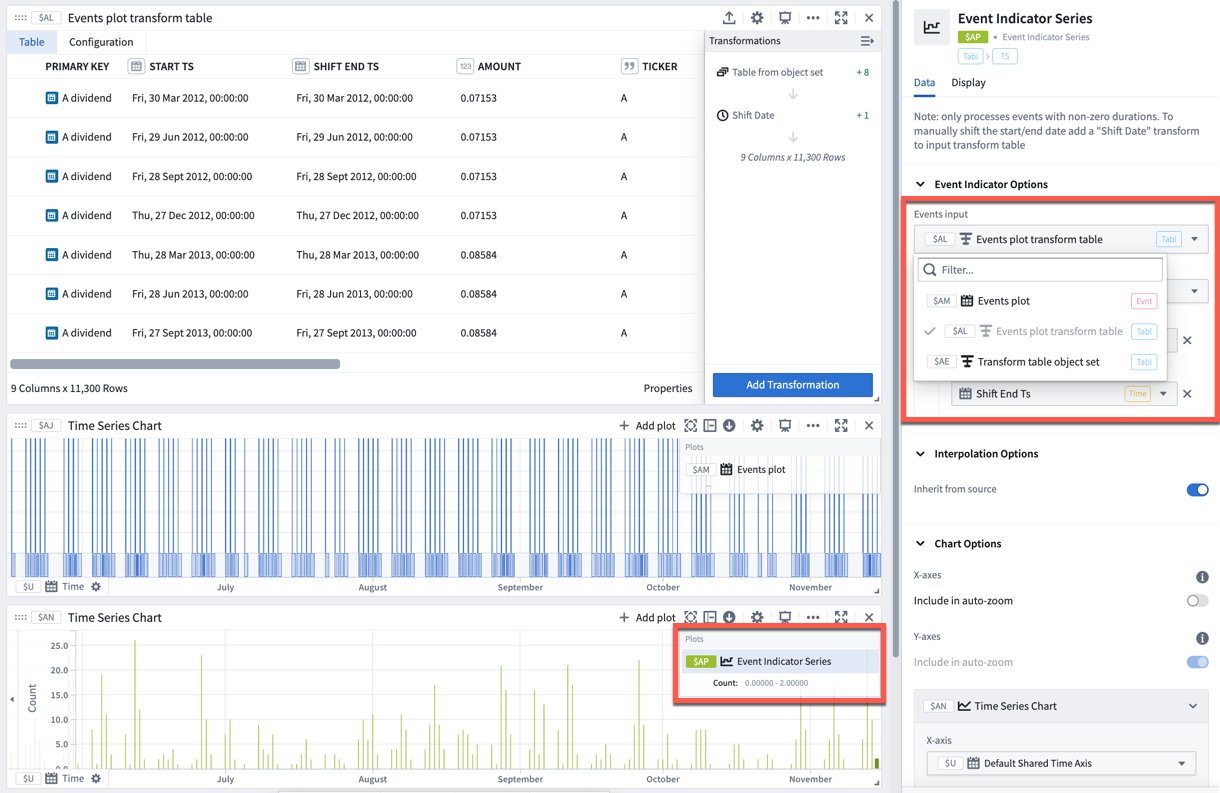Choose Events plot from dropdown list
This screenshot has height=793, width=1220.
tap(1041, 301)
